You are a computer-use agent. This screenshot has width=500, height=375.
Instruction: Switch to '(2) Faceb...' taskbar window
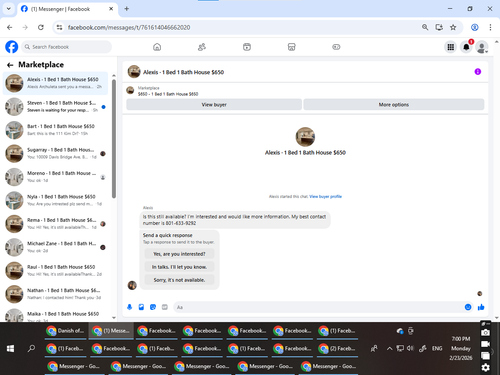click(x=337, y=349)
